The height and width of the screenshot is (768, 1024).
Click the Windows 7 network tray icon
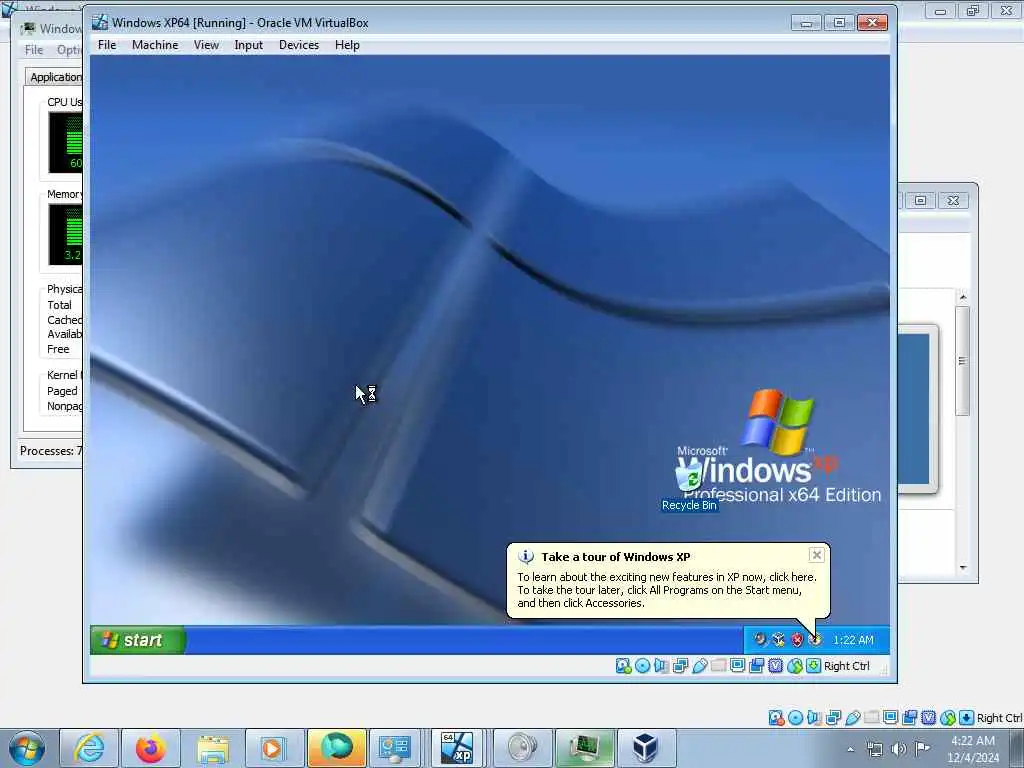(x=874, y=749)
